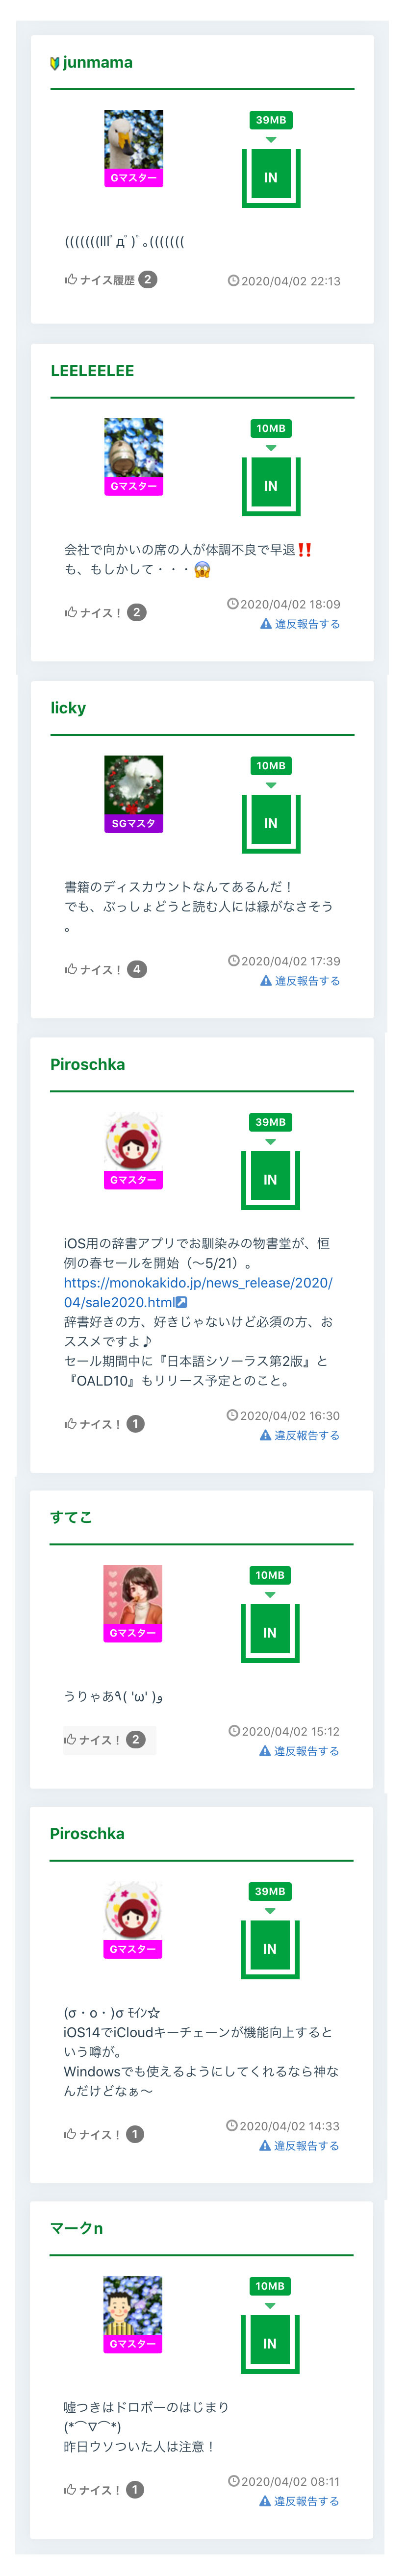Open マークn's user profile name

point(76,2227)
